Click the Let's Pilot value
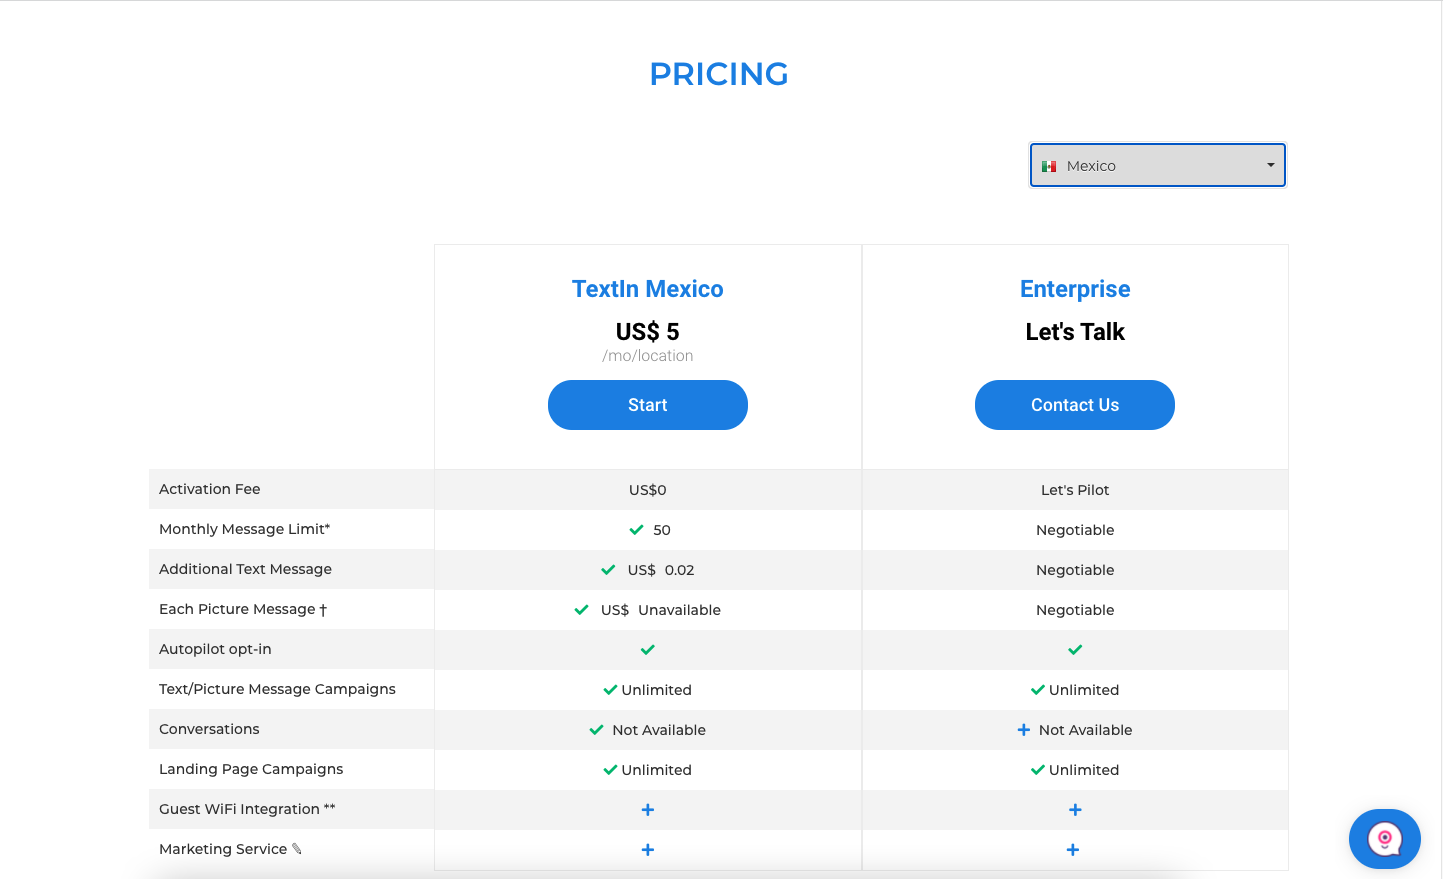 [1075, 490]
